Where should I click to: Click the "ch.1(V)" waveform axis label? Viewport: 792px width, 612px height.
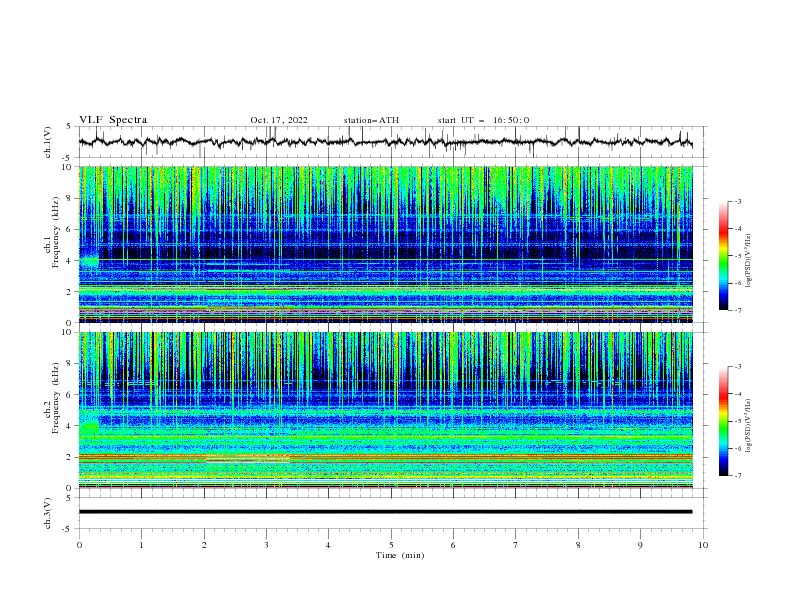coord(48,142)
